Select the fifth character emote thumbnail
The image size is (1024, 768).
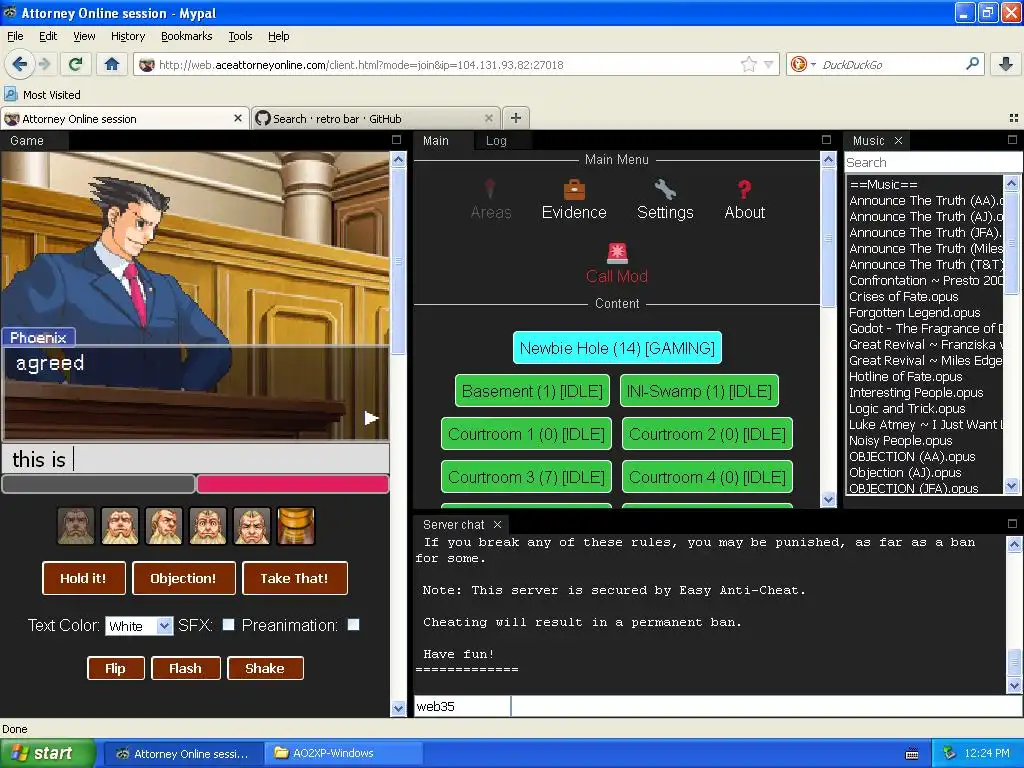point(252,526)
